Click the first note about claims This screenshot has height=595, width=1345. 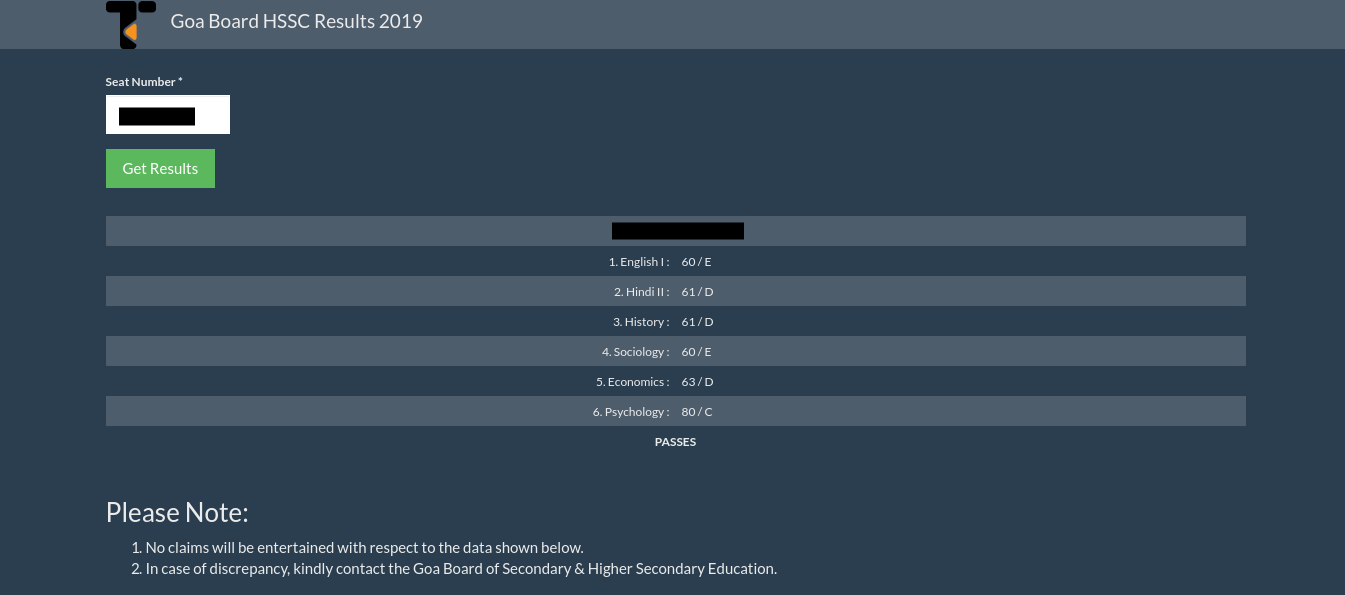tap(364, 547)
